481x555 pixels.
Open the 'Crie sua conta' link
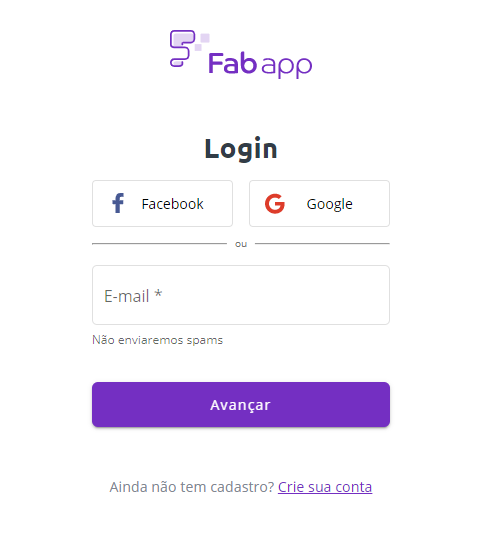pyautogui.click(x=325, y=487)
